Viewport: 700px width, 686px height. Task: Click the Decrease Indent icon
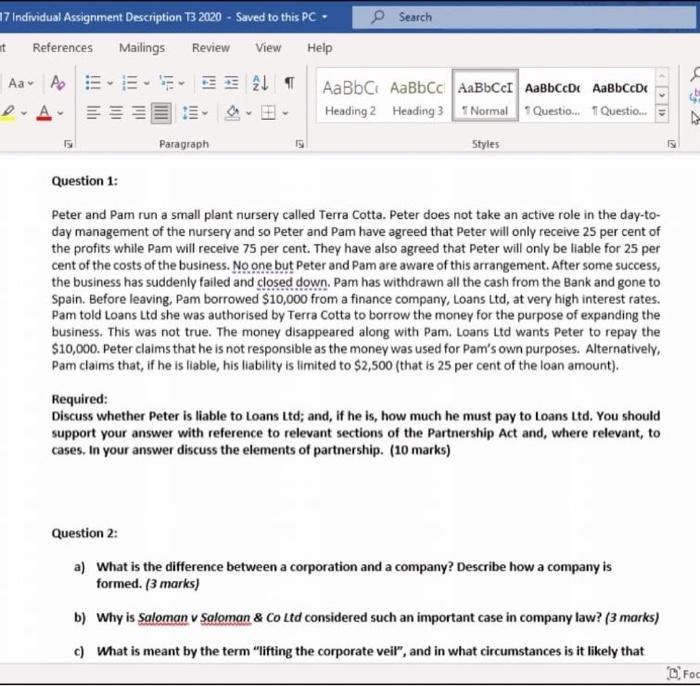point(208,83)
